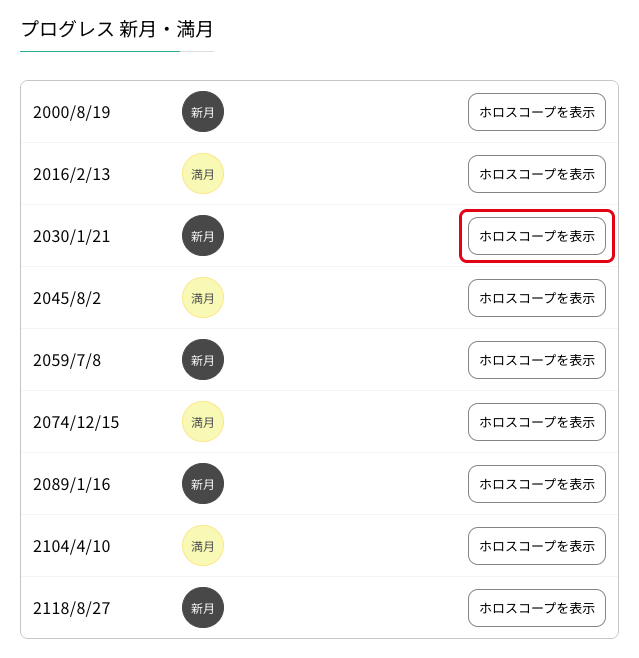Show horoscope for 2016/2/13

click(537, 174)
